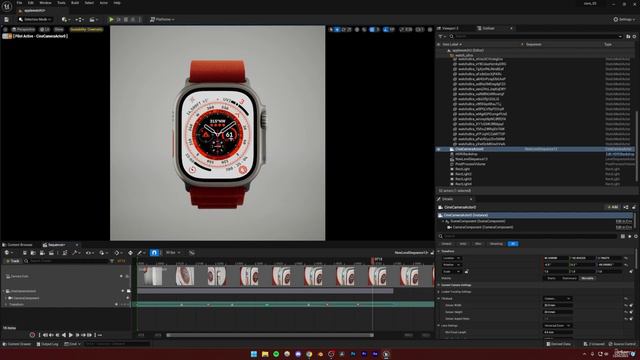Click the Show button in viewport
Screen dimensions: 640x360
click(59, 29)
